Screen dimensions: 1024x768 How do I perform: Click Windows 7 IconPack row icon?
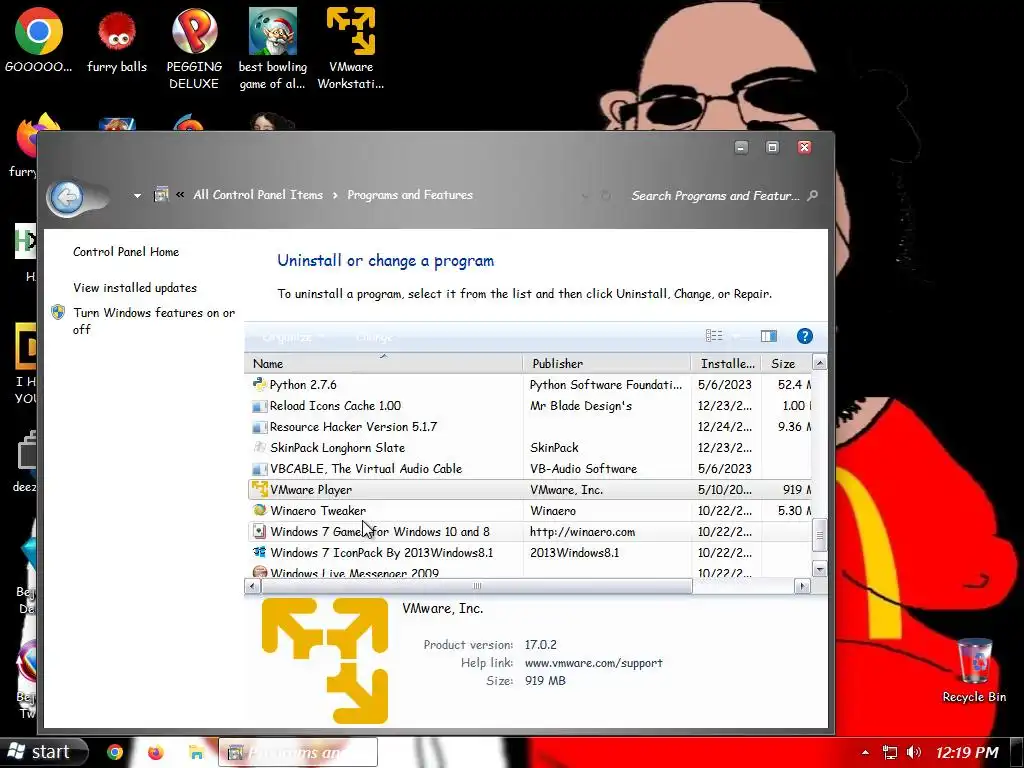coord(259,552)
